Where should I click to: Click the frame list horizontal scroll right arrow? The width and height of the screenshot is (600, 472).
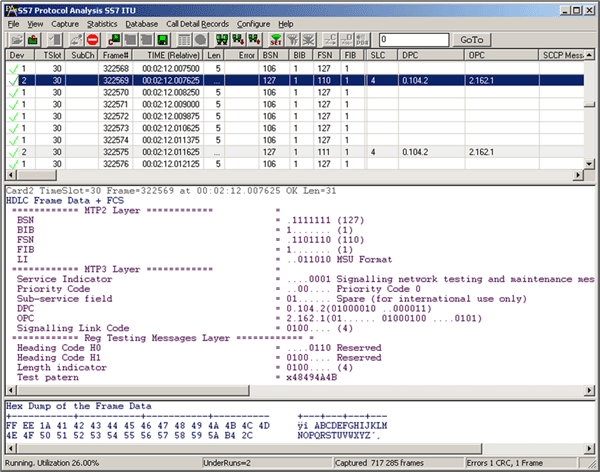[x=578, y=175]
